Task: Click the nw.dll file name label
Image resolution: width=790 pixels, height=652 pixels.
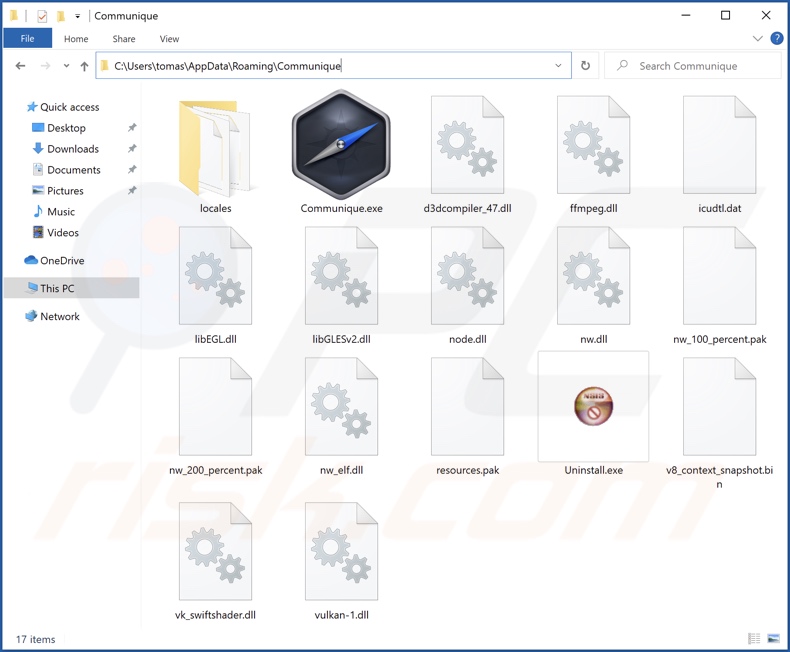Action: point(594,339)
